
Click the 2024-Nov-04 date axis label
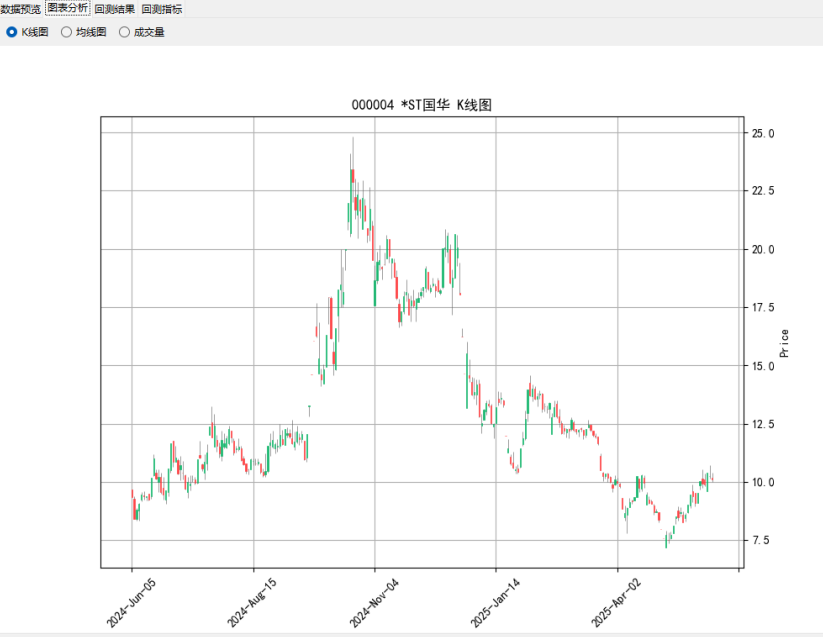374,603
